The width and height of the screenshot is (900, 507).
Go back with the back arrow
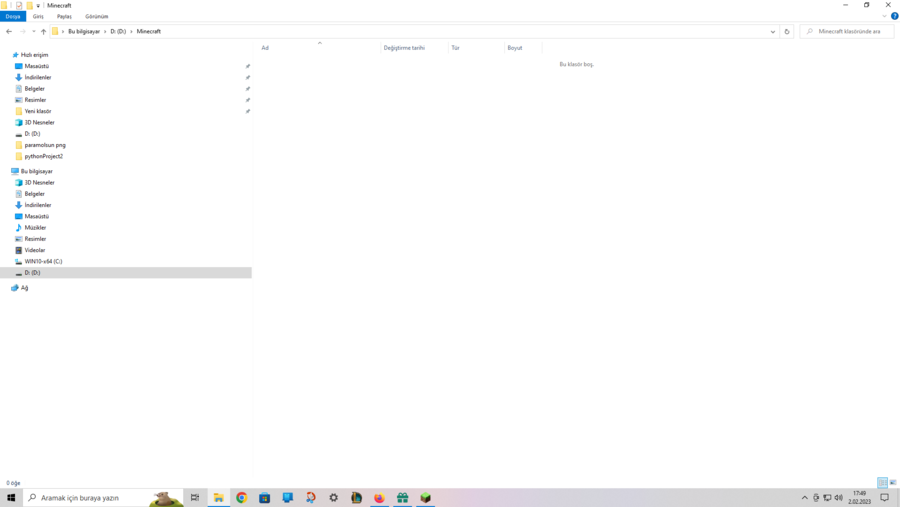tap(9, 32)
